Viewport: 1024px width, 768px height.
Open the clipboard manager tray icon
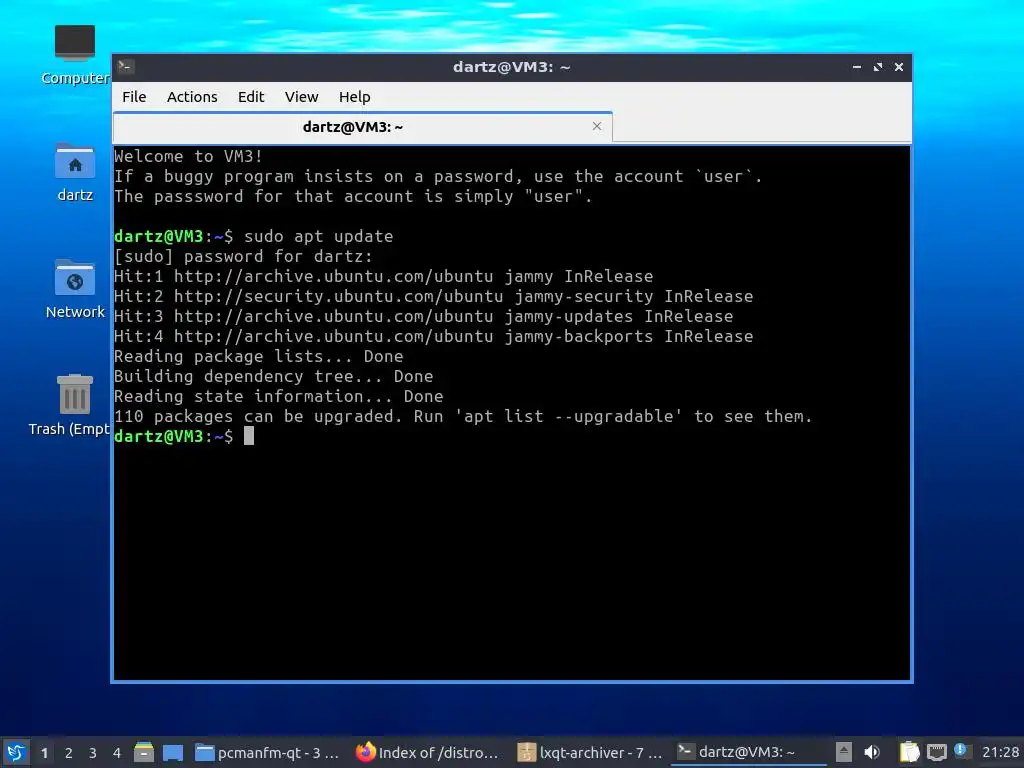click(909, 752)
